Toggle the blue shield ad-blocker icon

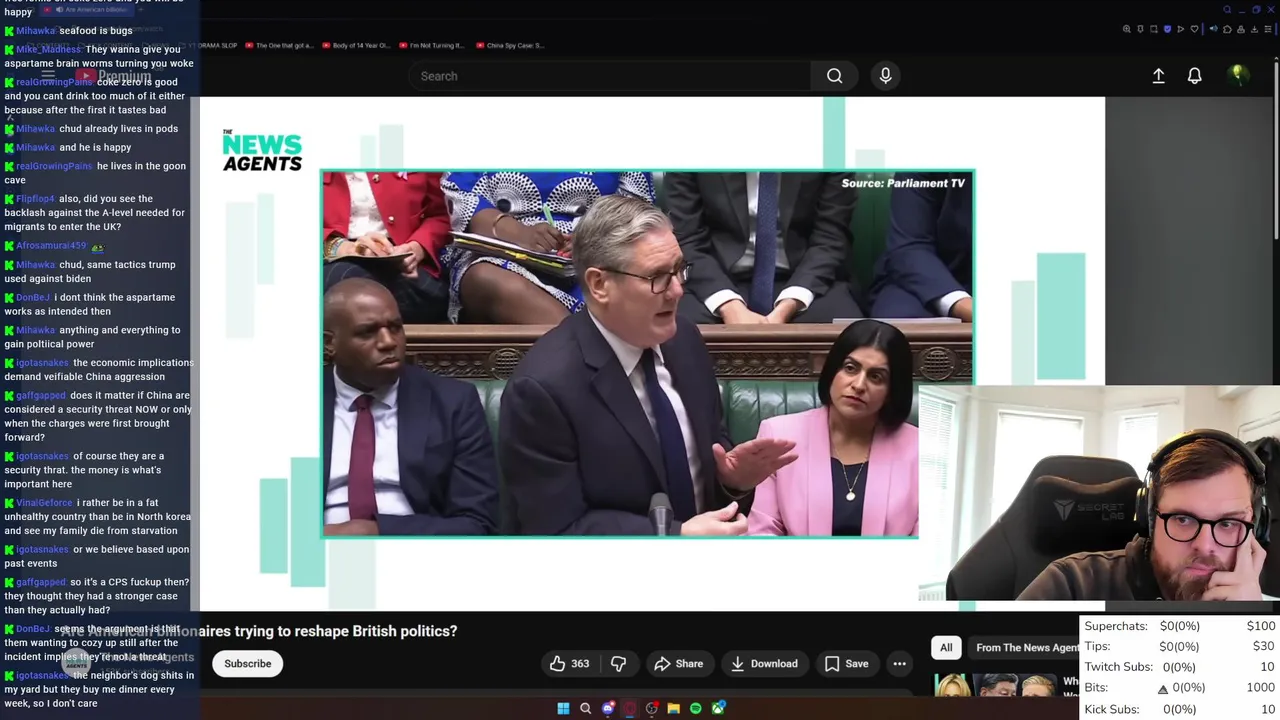[x=1167, y=29]
